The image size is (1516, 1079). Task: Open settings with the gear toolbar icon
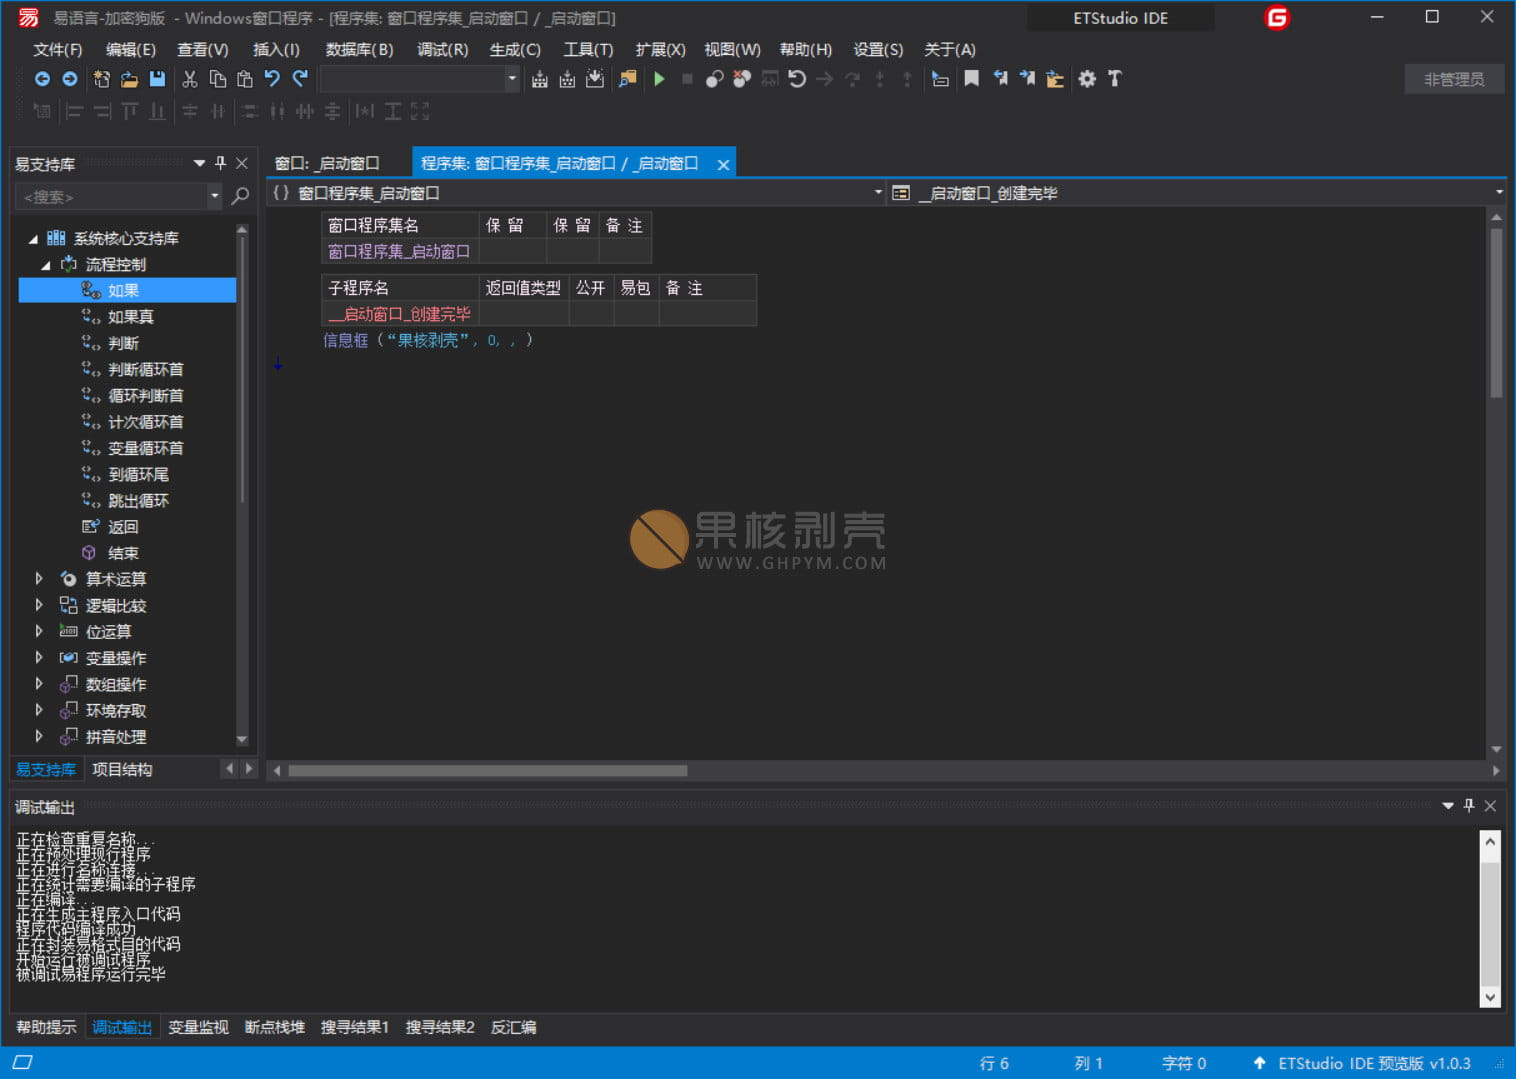(1087, 79)
